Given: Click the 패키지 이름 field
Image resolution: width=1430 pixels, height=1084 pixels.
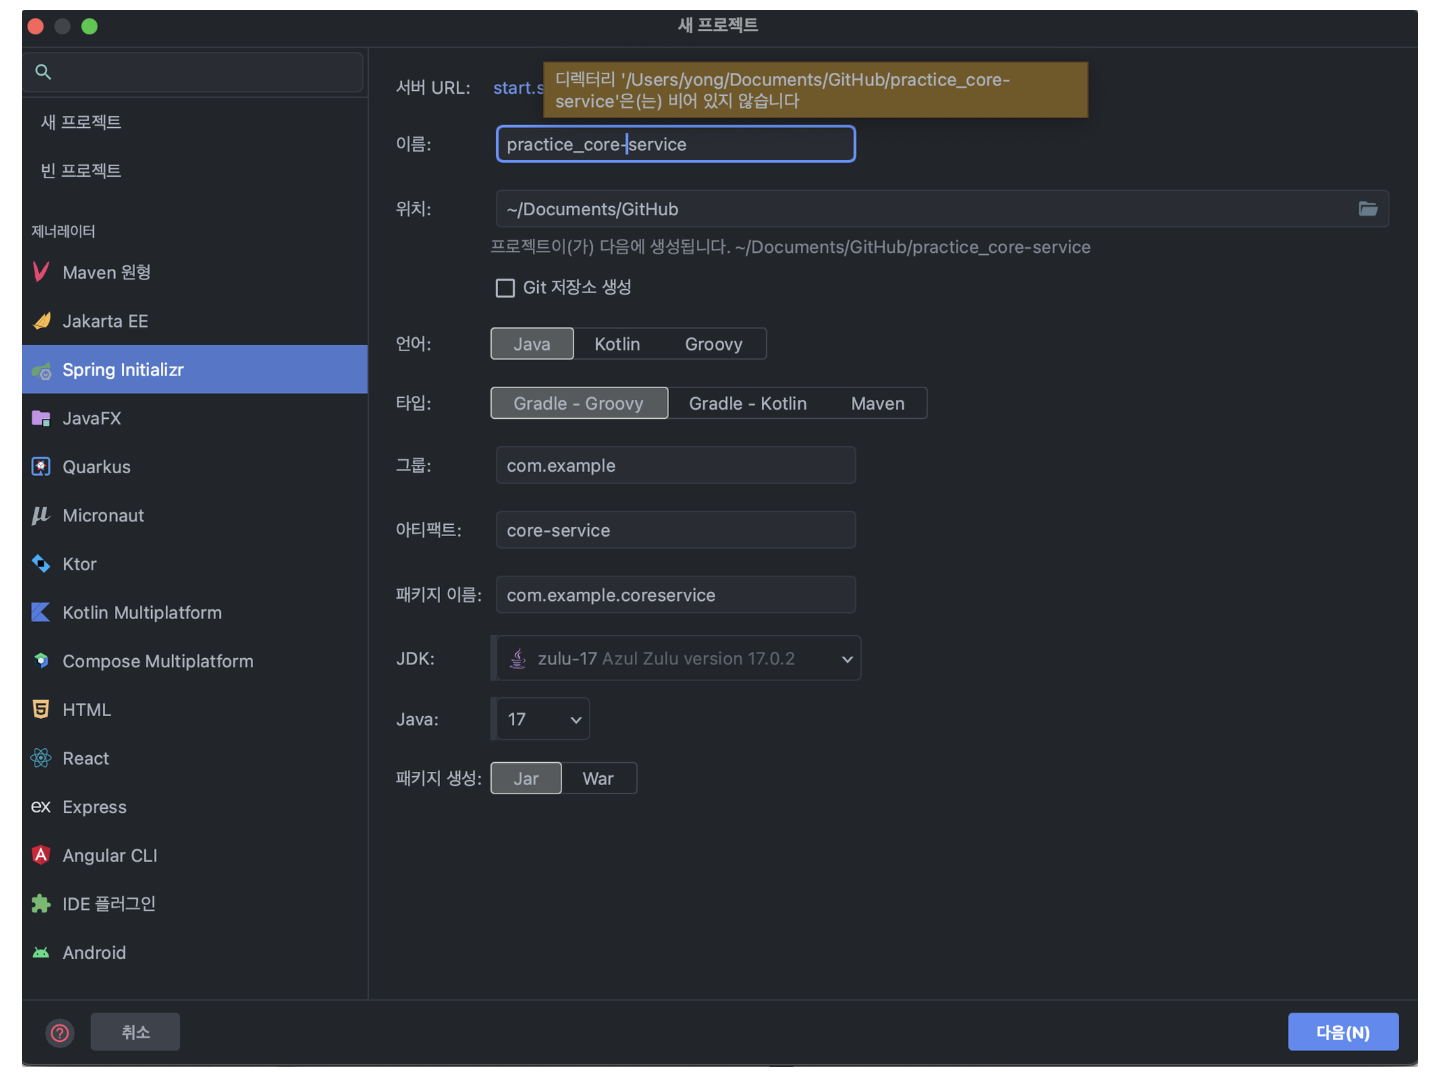Looking at the screenshot, I should click(676, 595).
